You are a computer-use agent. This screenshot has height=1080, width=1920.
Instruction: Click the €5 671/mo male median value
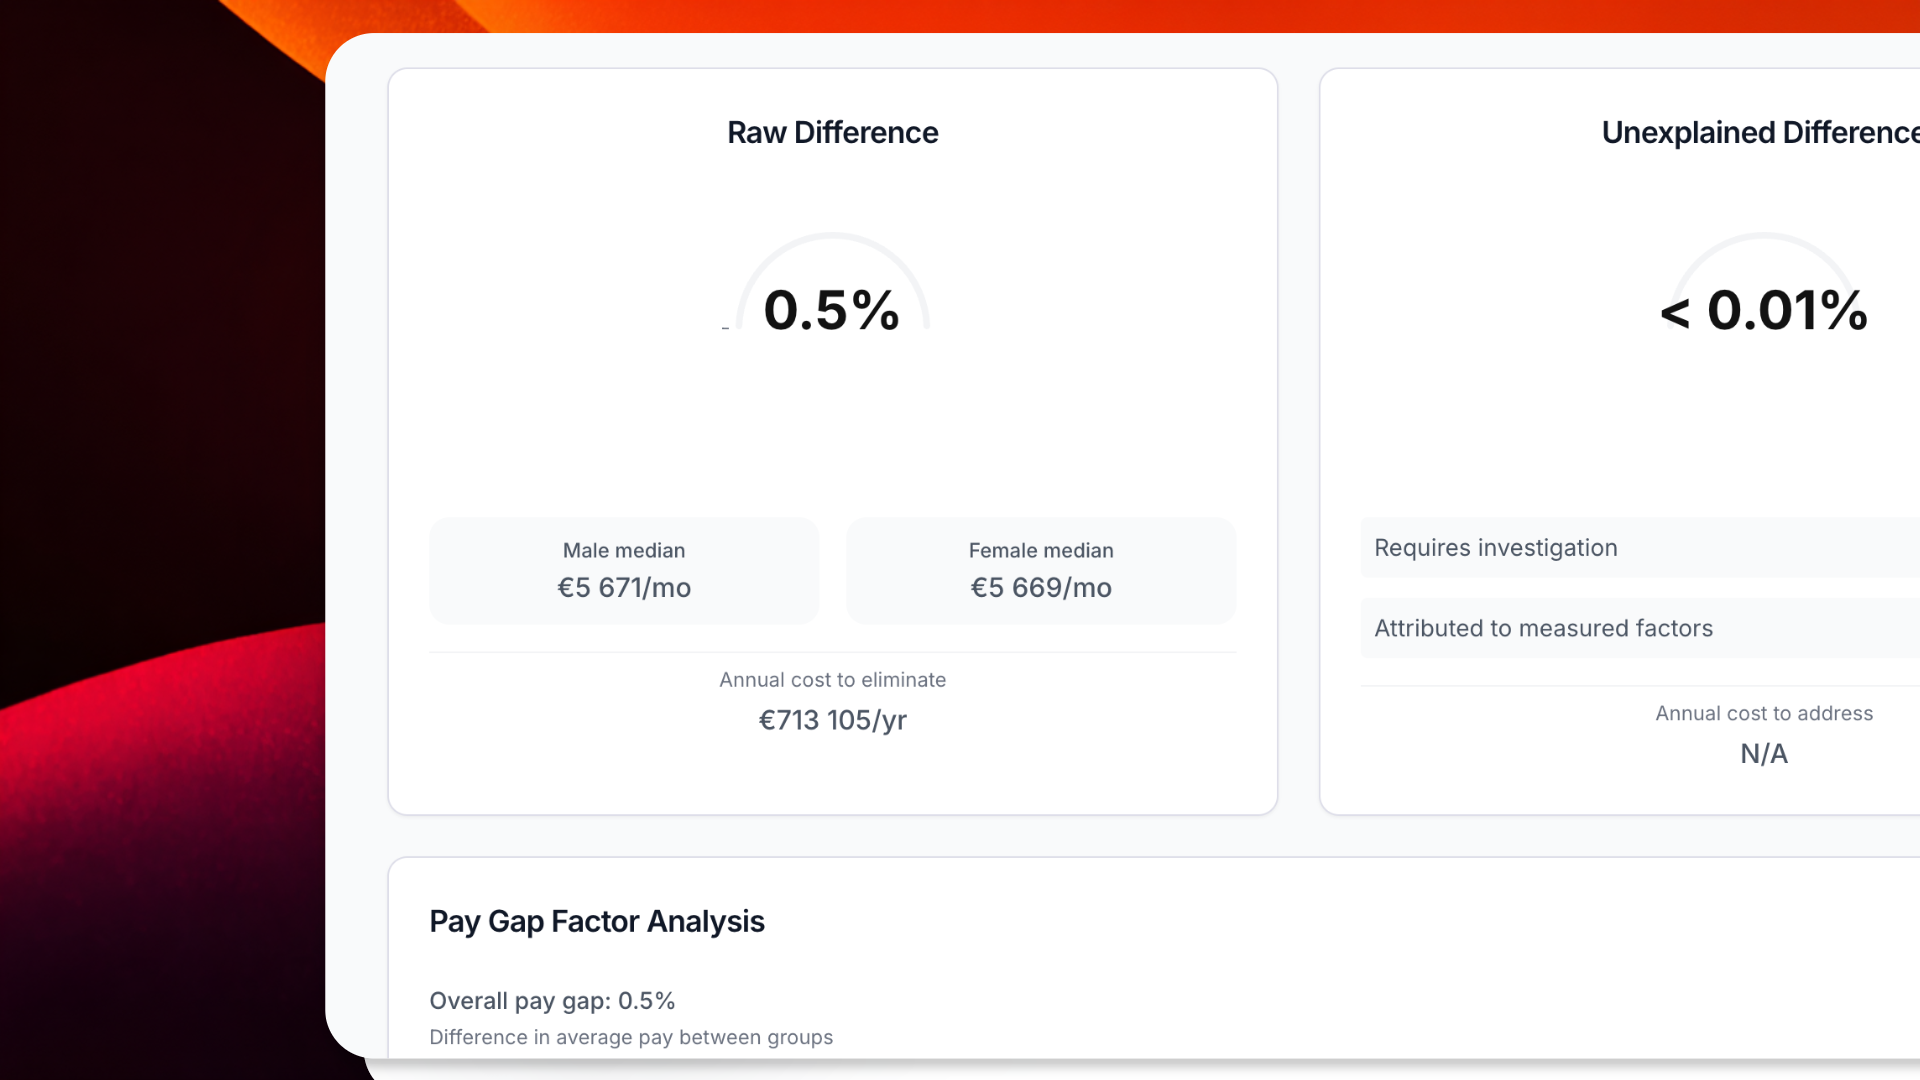click(624, 588)
